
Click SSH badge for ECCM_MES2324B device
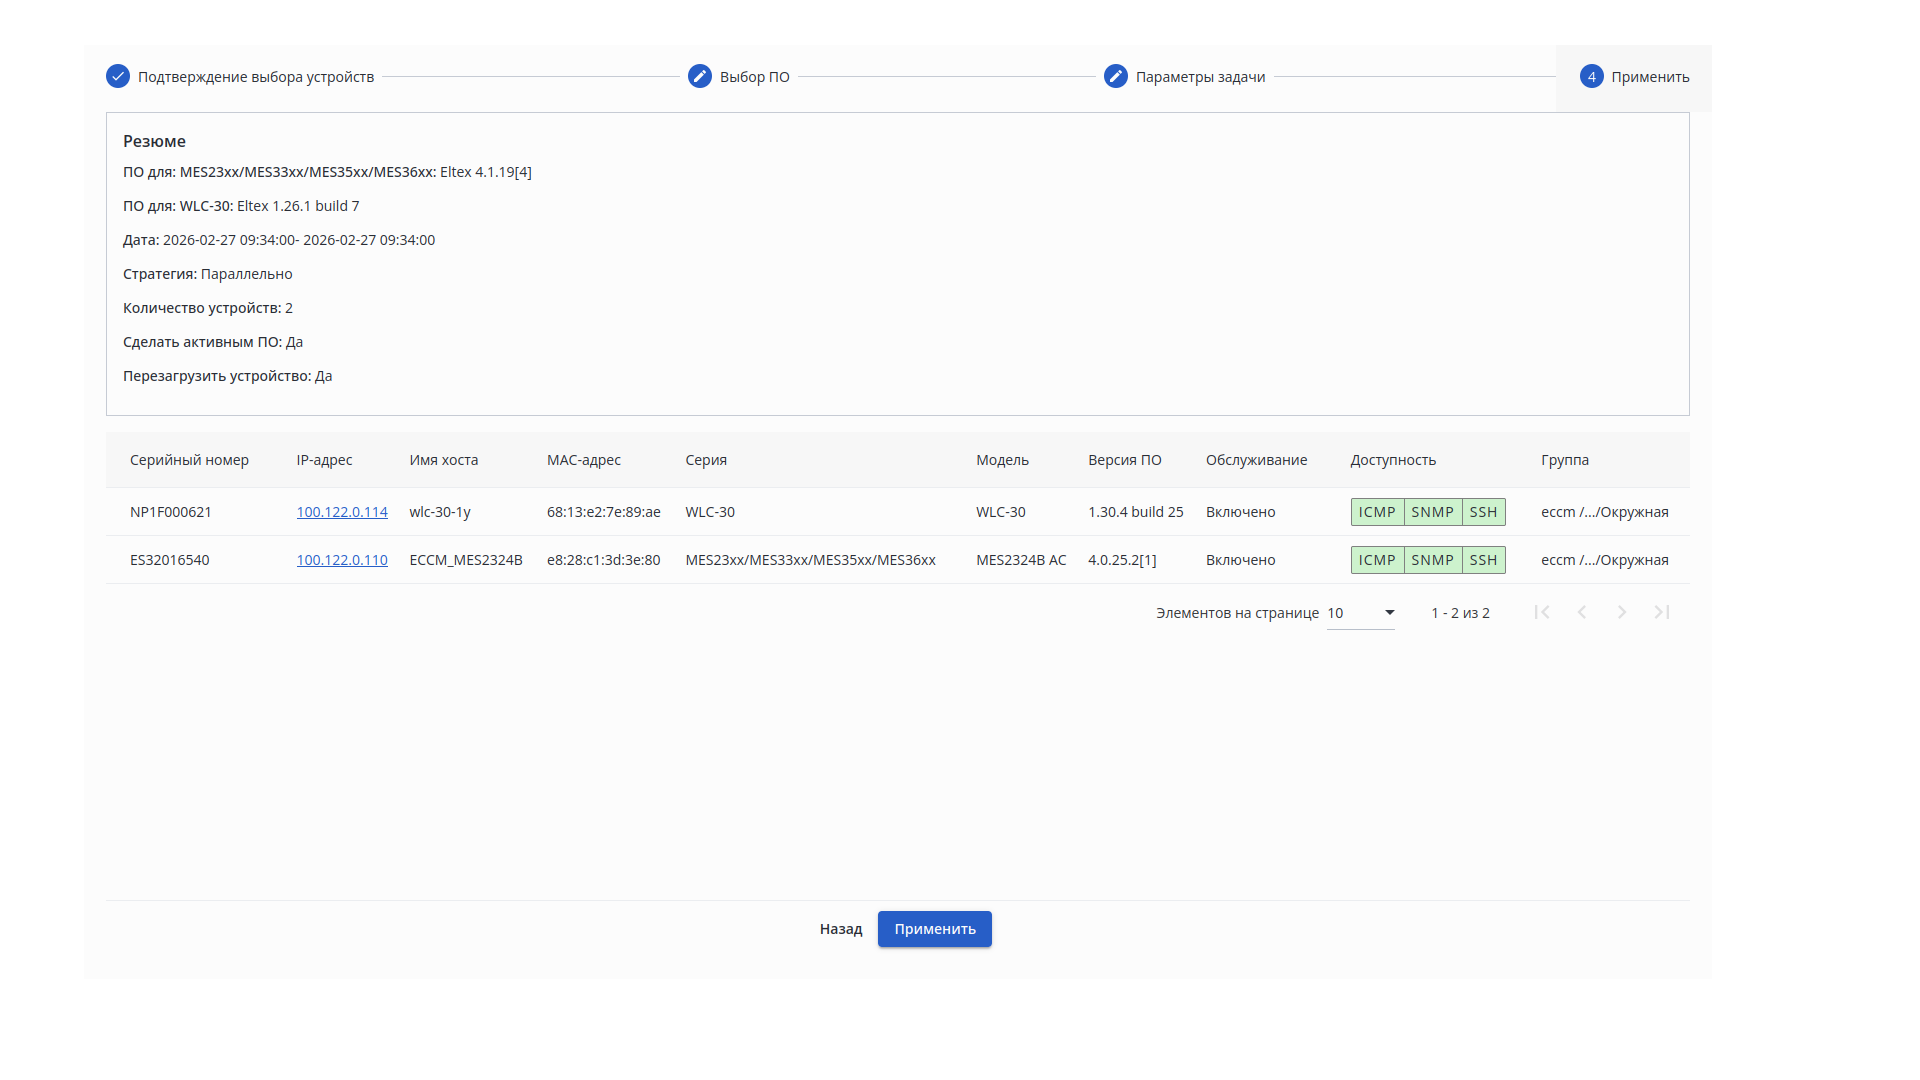1483,560
